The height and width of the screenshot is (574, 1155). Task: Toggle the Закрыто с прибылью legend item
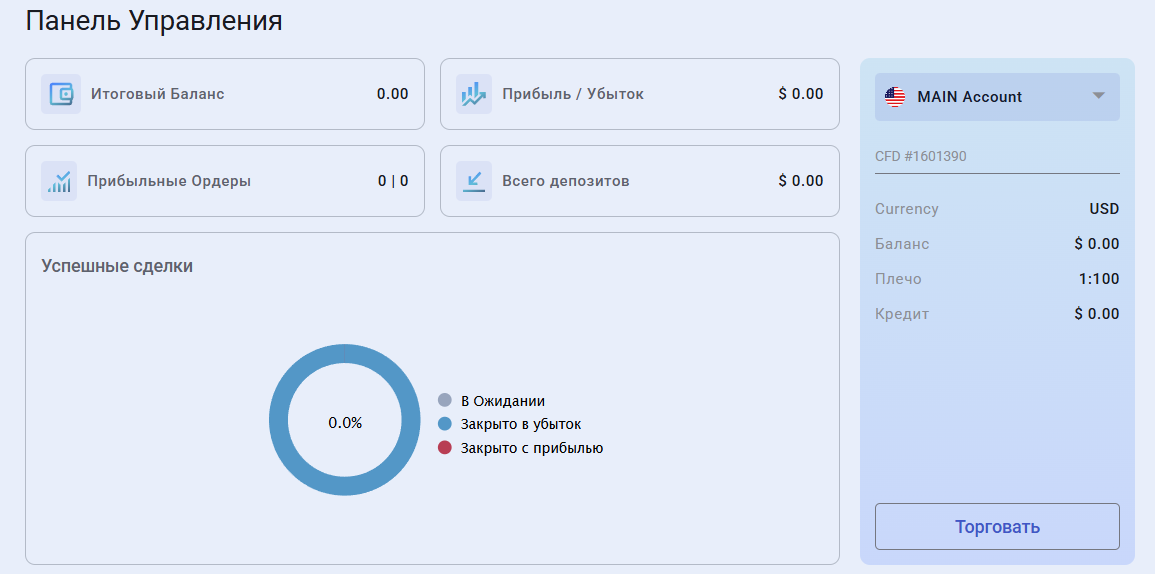coord(531,448)
